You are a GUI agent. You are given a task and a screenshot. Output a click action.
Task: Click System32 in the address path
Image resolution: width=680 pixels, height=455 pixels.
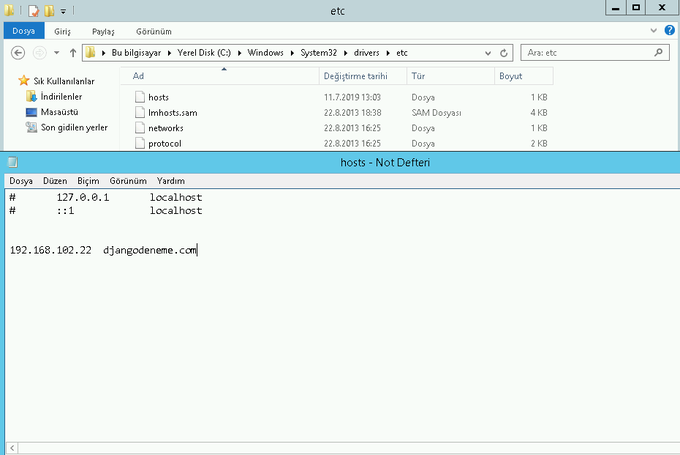point(318,52)
